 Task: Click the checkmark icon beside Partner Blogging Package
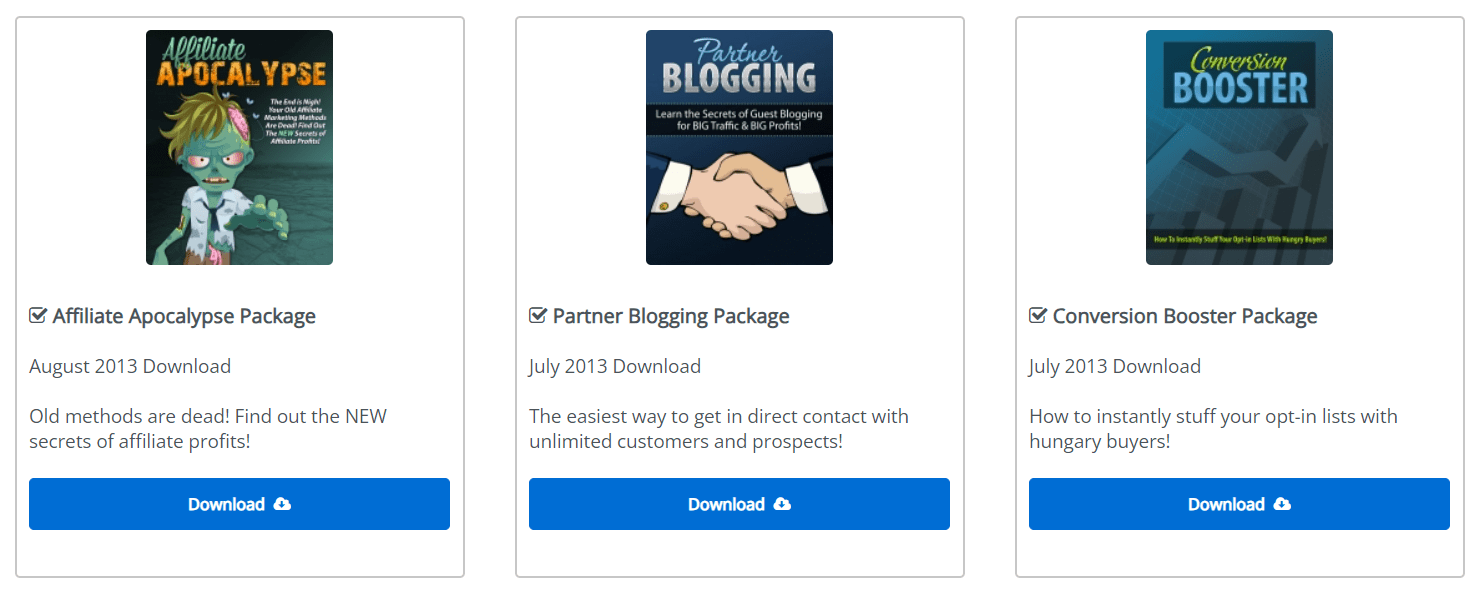[538, 316]
